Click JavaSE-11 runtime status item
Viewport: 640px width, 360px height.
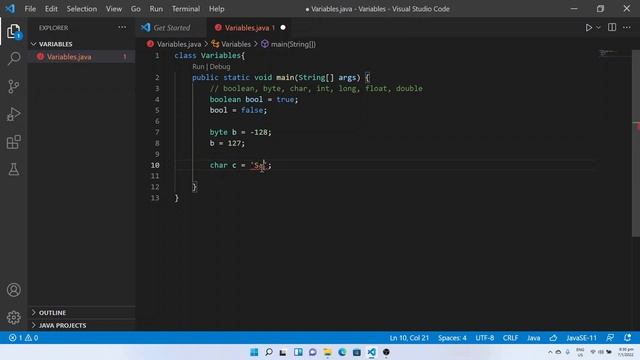pyautogui.click(x=581, y=338)
